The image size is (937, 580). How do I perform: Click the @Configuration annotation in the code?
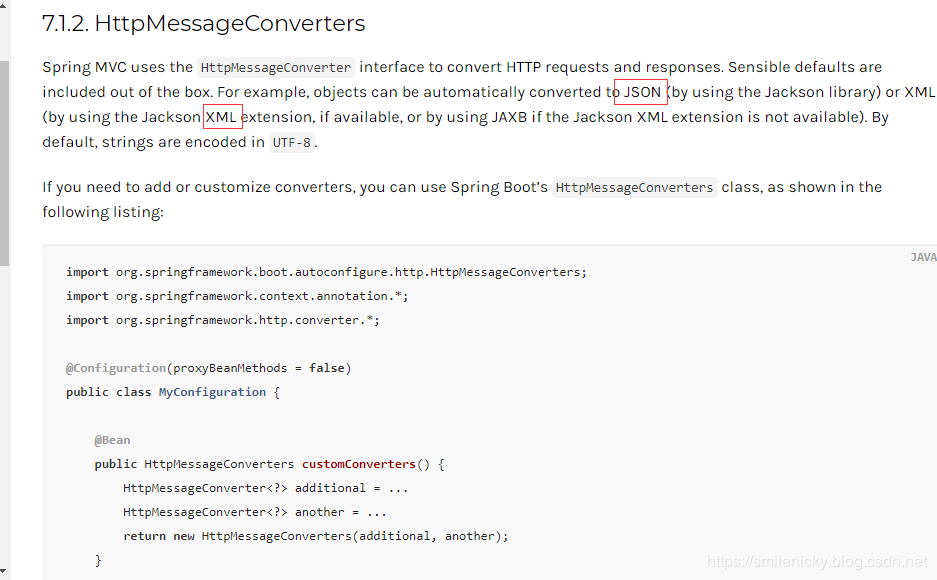(x=116, y=368)
